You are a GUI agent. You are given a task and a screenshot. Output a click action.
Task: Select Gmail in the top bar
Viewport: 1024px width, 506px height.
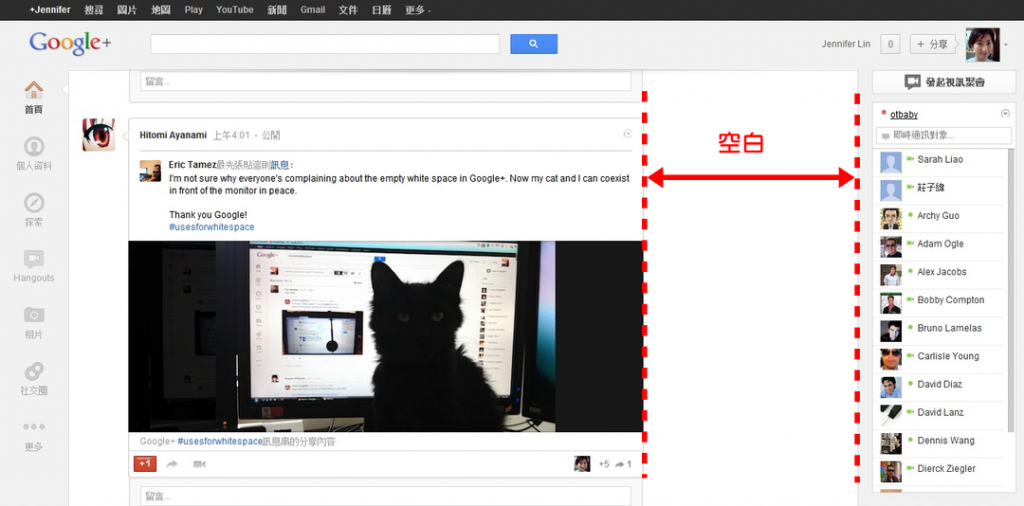313,10
